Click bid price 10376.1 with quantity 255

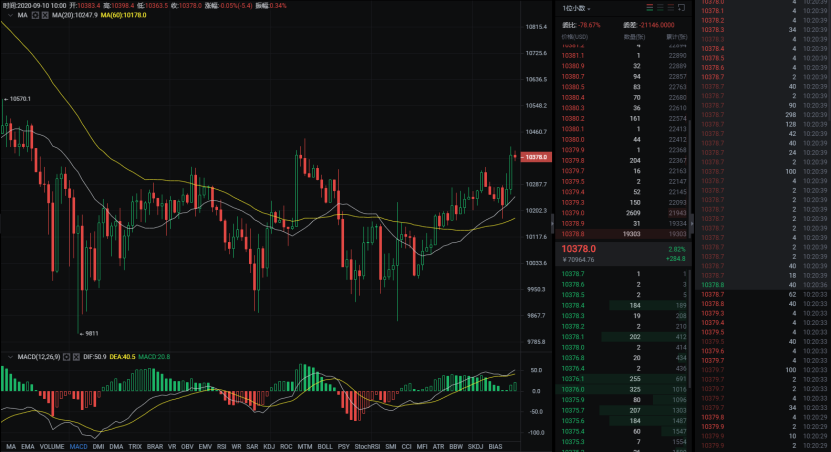tap(573, 379)
